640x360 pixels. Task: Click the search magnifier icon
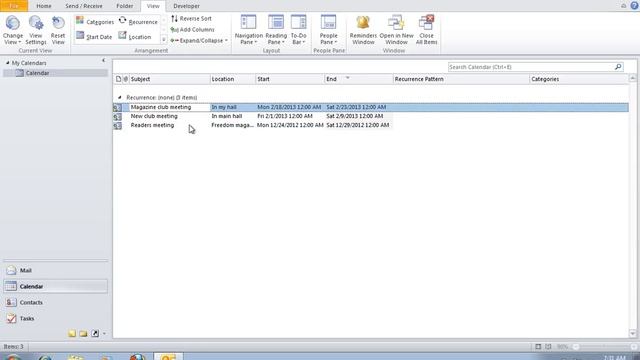(618, 67)
